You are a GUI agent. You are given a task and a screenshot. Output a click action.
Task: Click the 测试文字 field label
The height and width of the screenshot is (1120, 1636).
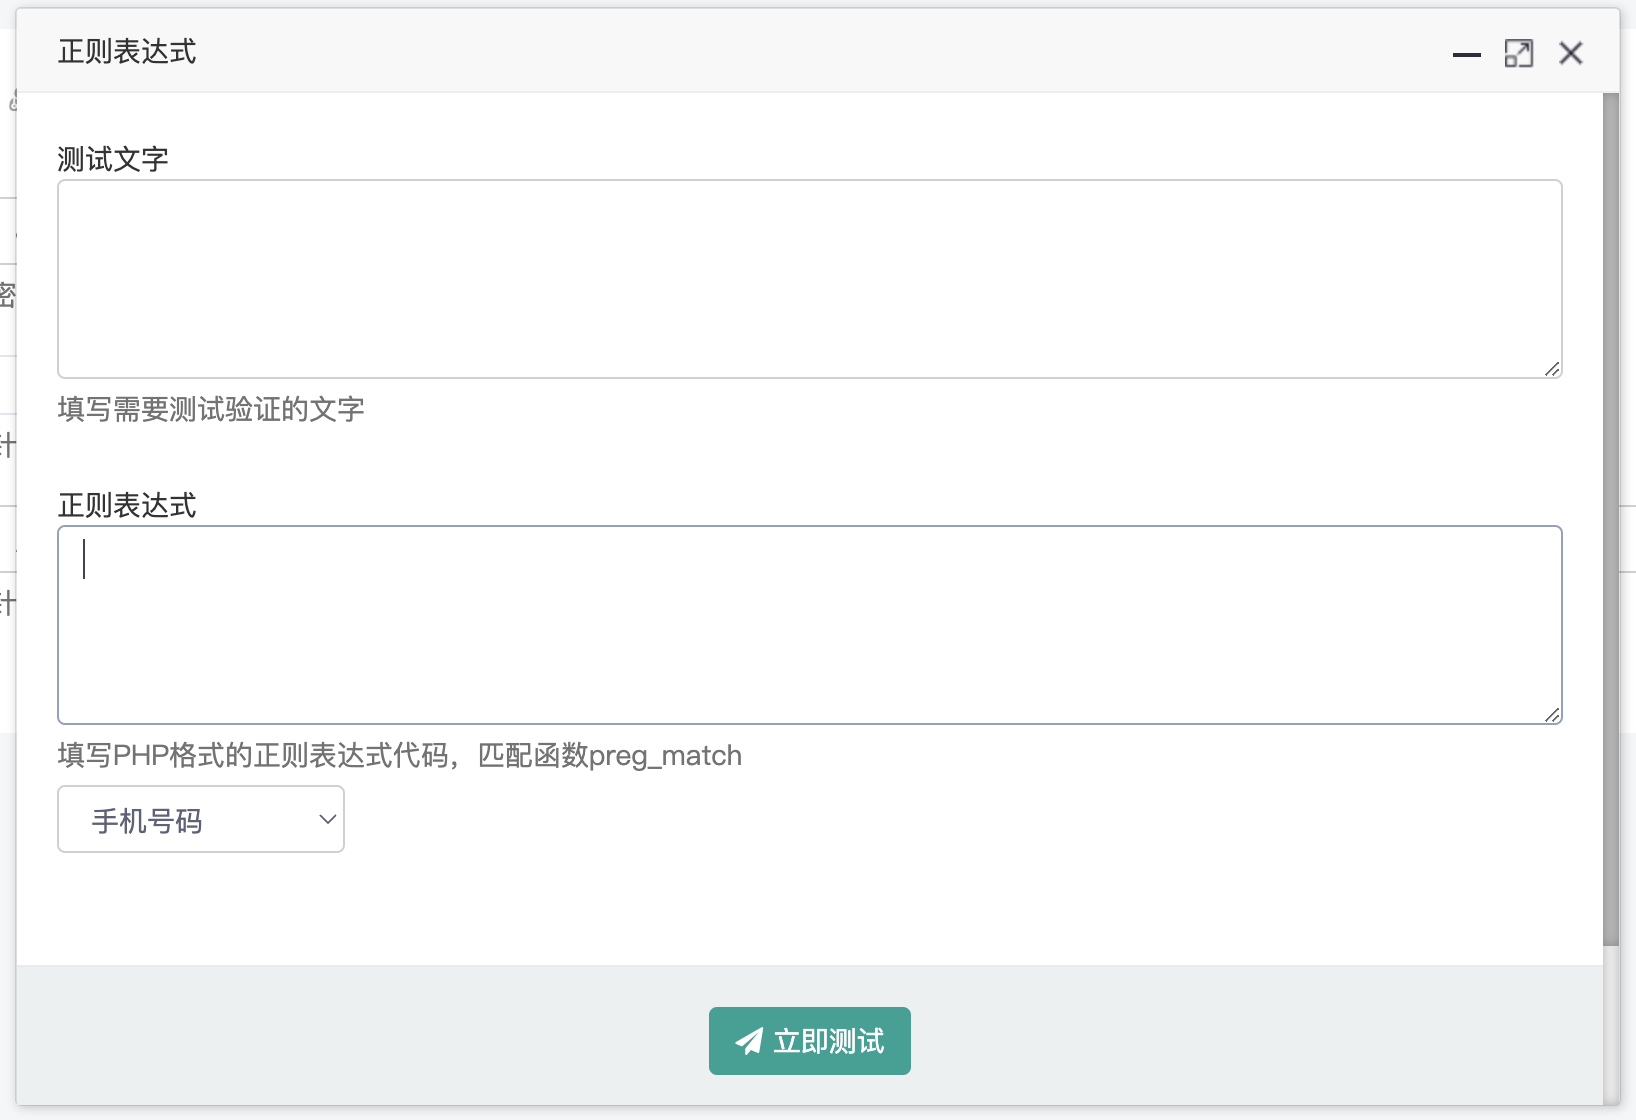113,159
